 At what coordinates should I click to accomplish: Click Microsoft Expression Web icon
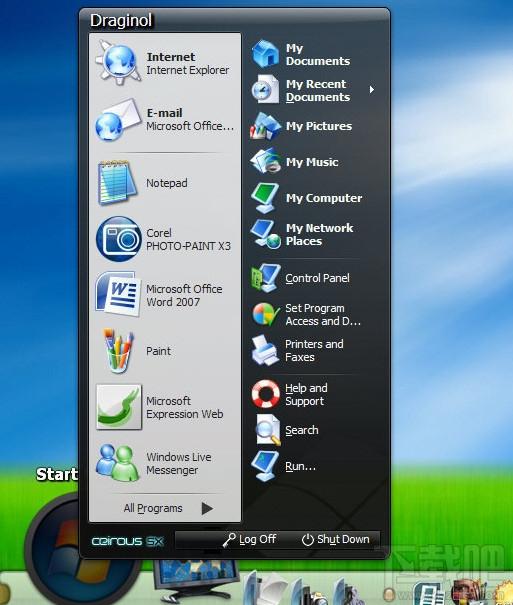pyautogui.click(x=118, y=407)
